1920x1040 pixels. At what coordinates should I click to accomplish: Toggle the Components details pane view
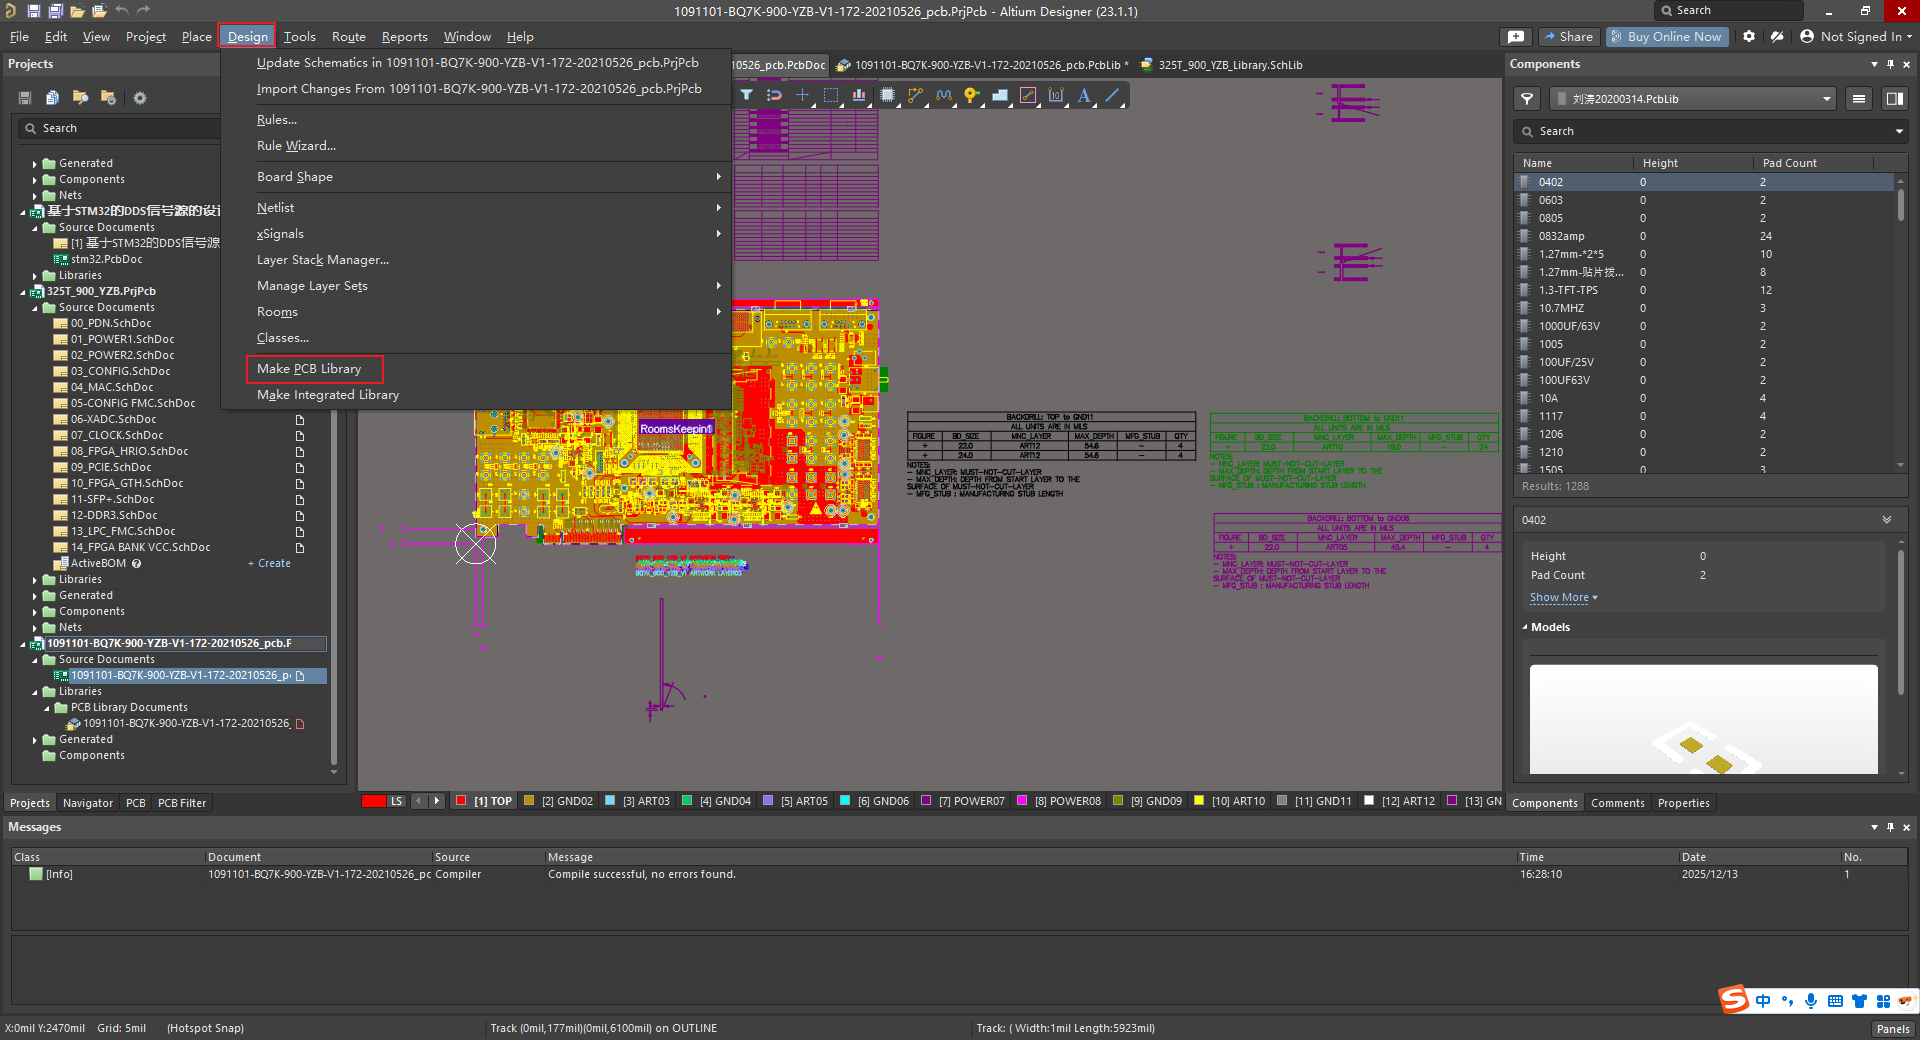point(1894,99)
